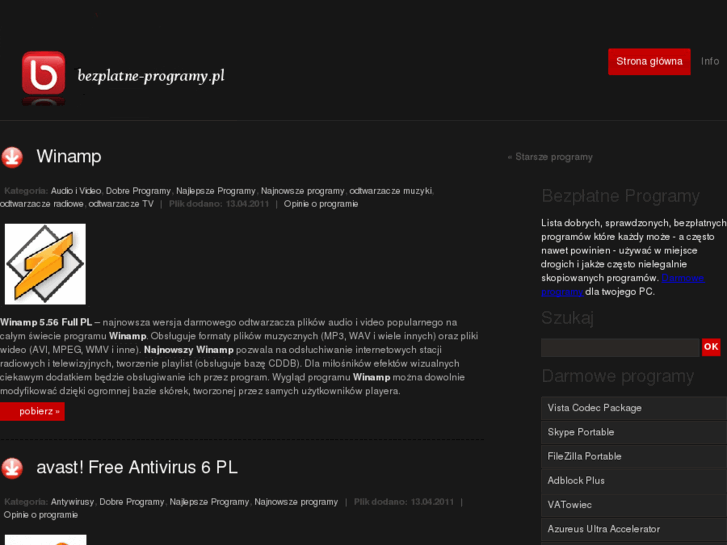Image resolution: width=727 pixels, height=545 pixels.
Task: Select VATowiec in sidebar list
Action: click(634, 505)
